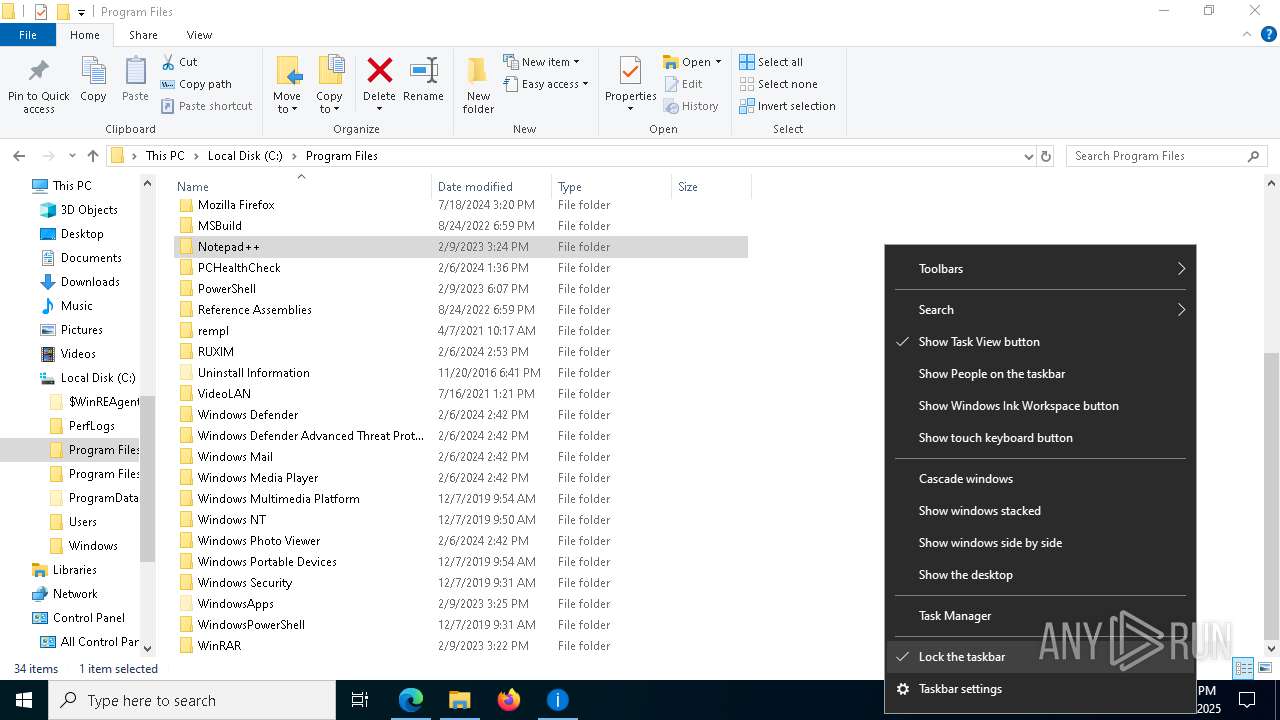Click Copy path in ribbon

click(196, 84)
